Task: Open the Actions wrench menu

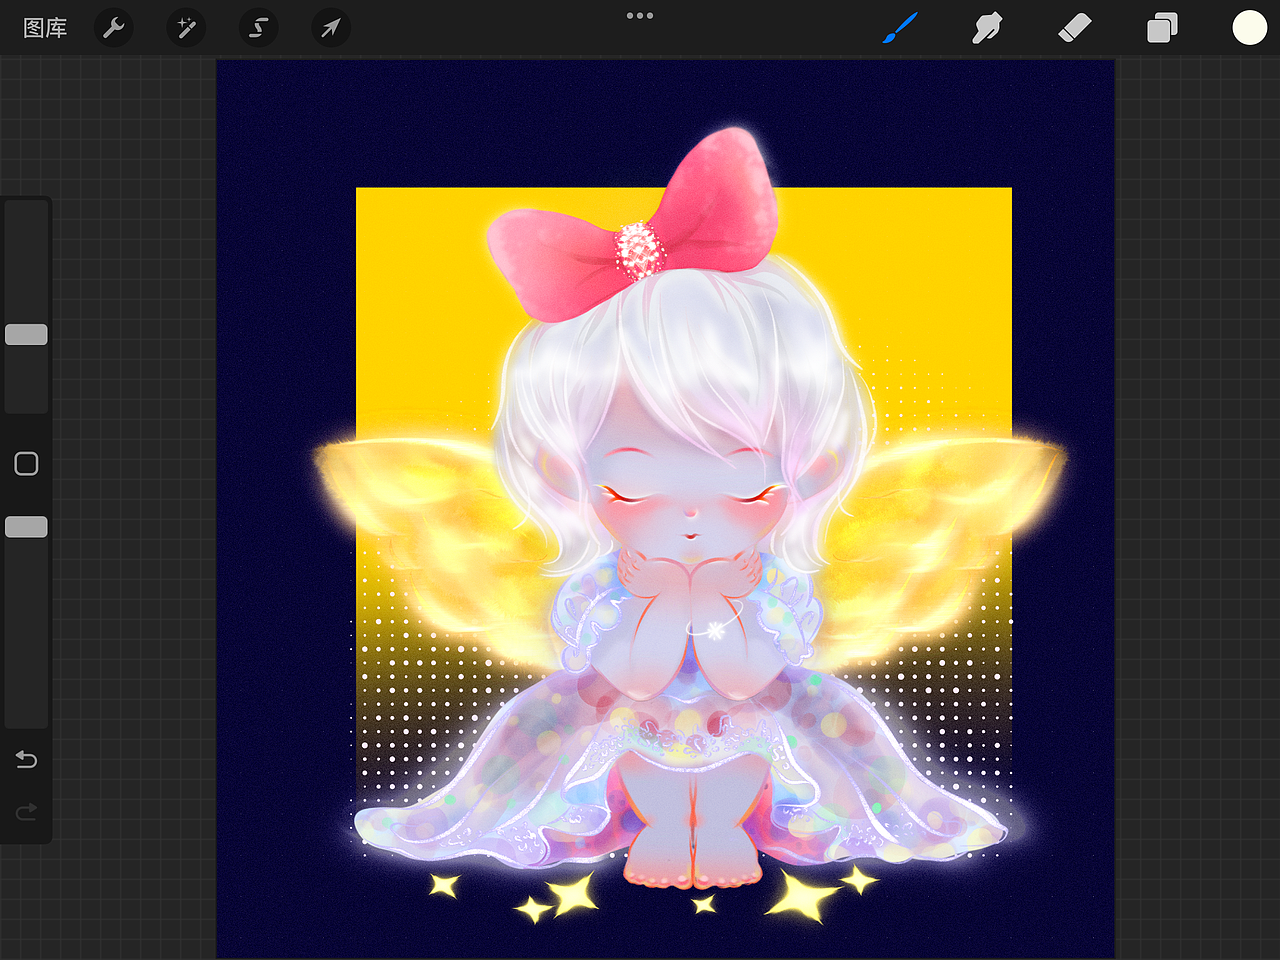Action: (x=114, y=28)
